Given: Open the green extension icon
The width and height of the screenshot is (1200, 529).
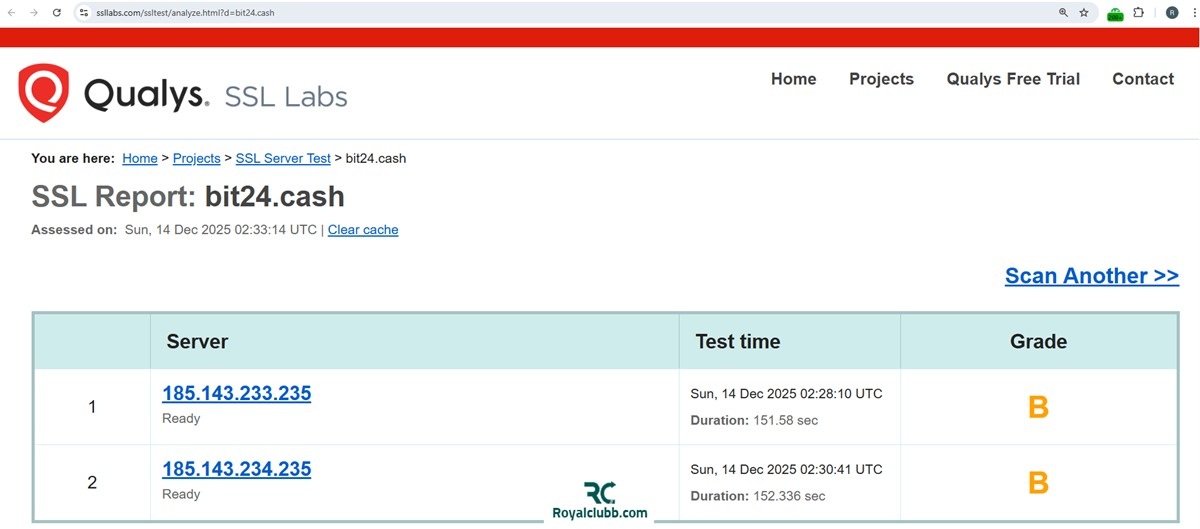Looking at the screenshot, I should coord(1115,13).
